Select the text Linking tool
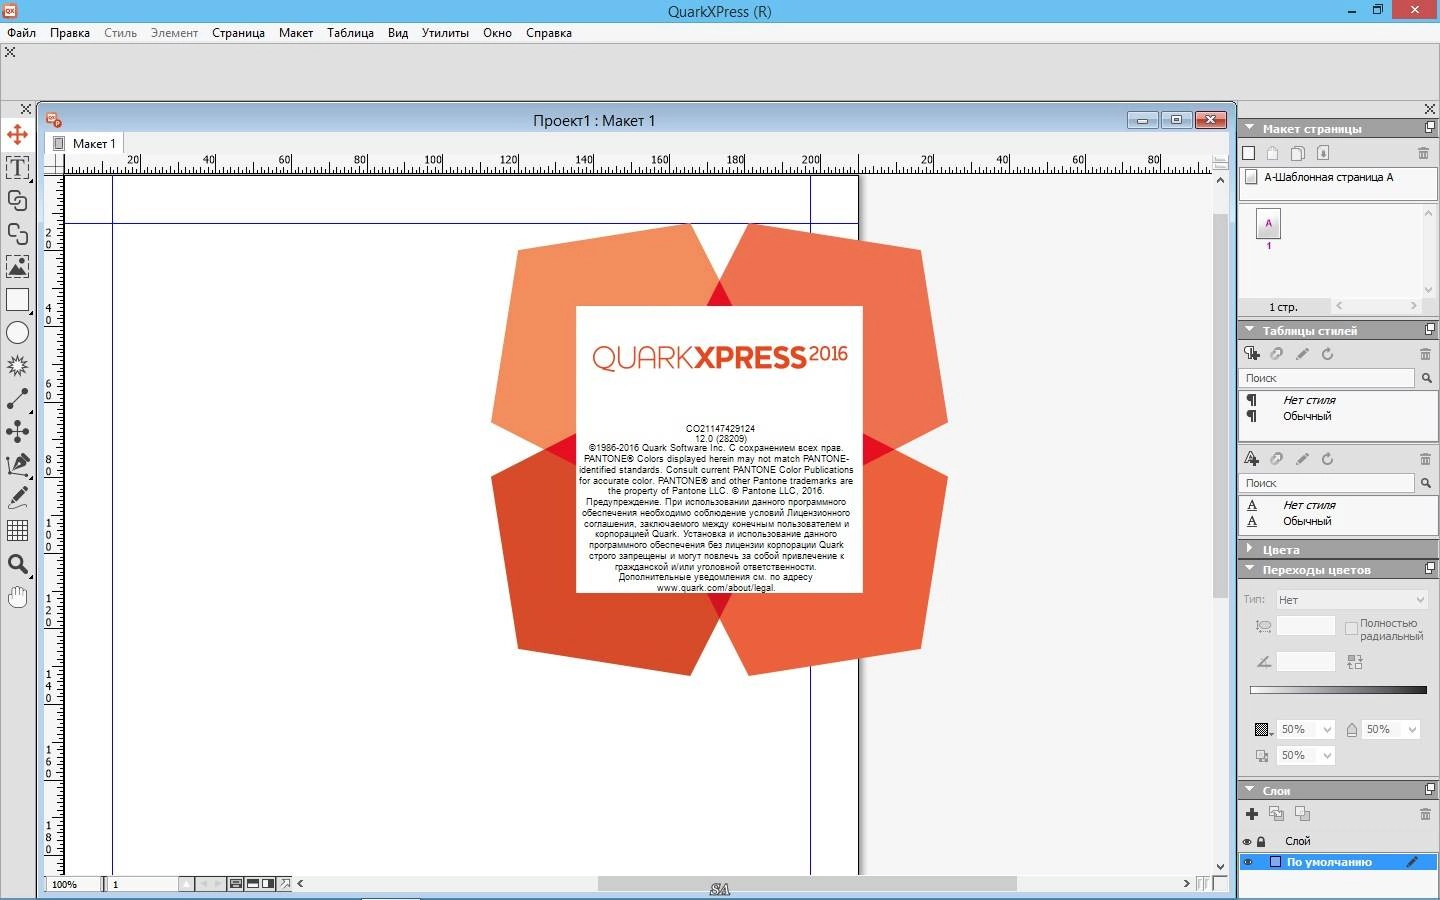 tap(17, 200)
